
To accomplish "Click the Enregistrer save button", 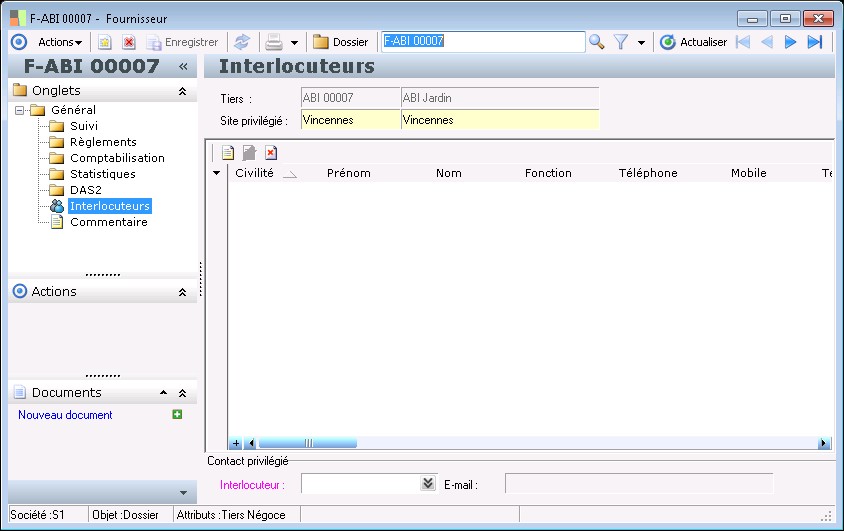I will click(183, 42).
